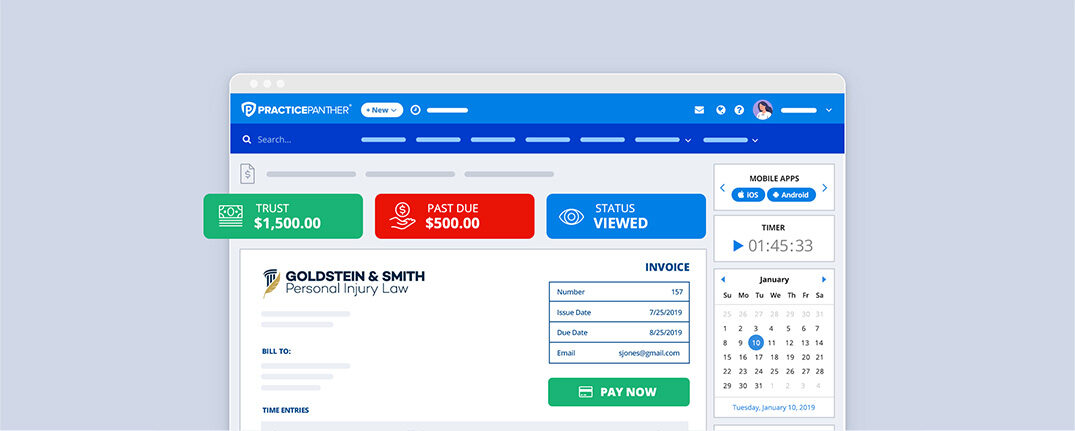
Task: Go to previous month in calendar
Action: click(x=723, y=280)
